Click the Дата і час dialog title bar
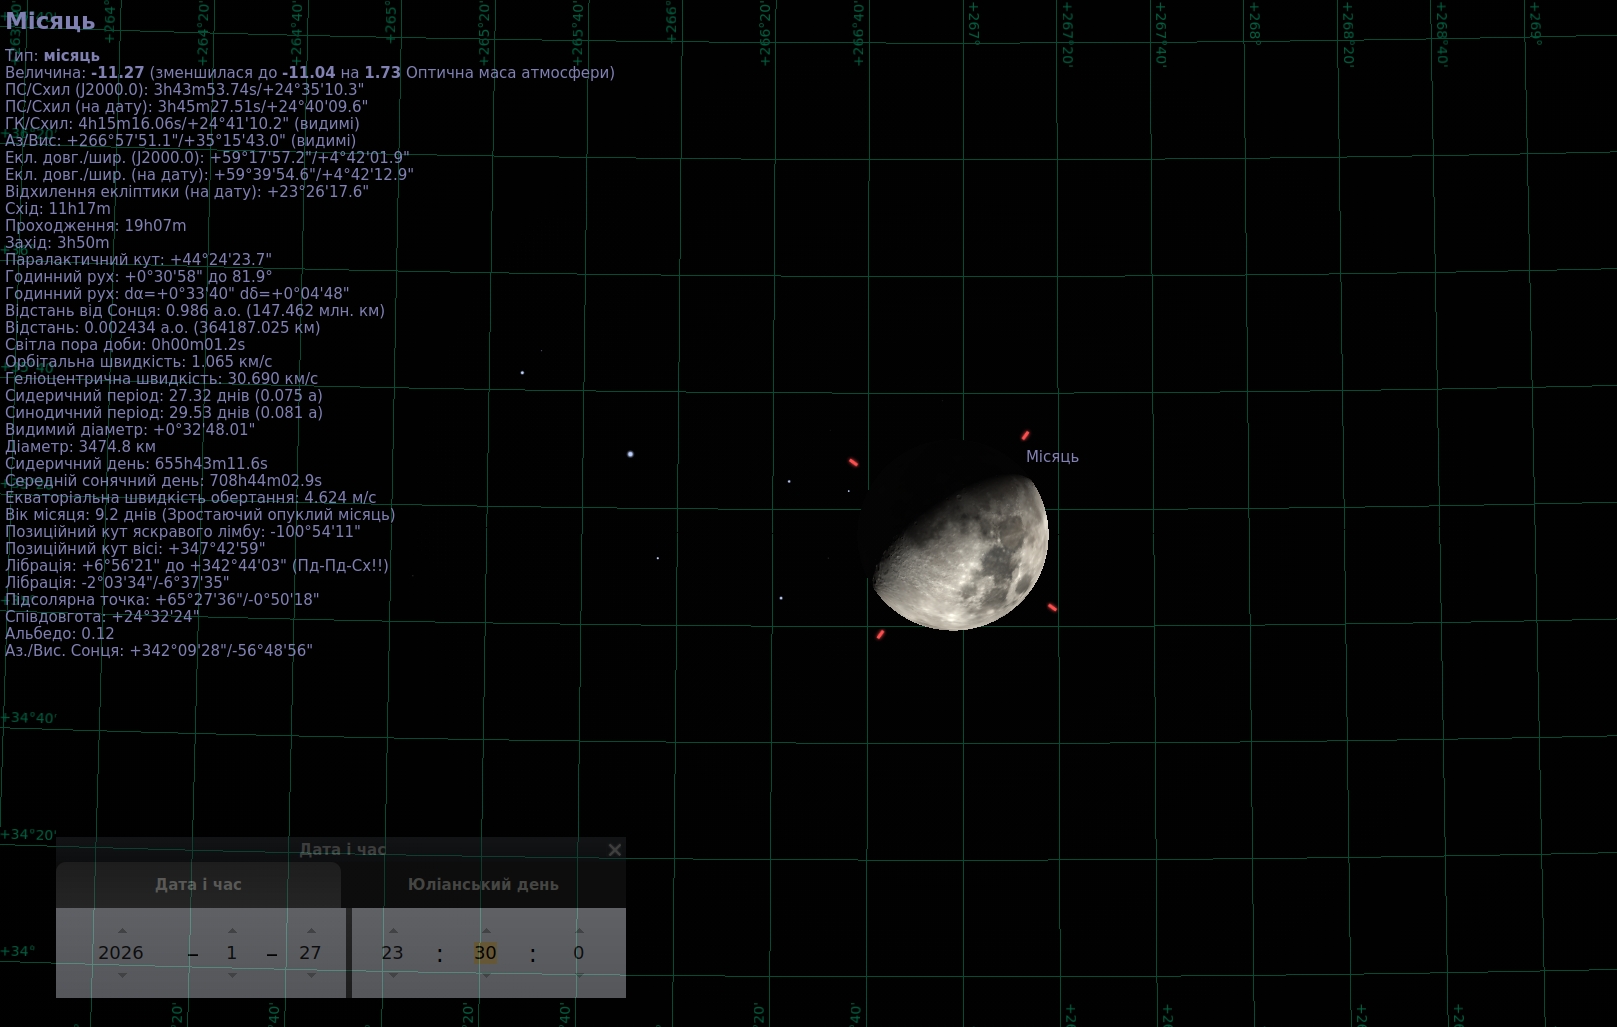Viewport: 1617px width, 1027px height. [342, 849]
